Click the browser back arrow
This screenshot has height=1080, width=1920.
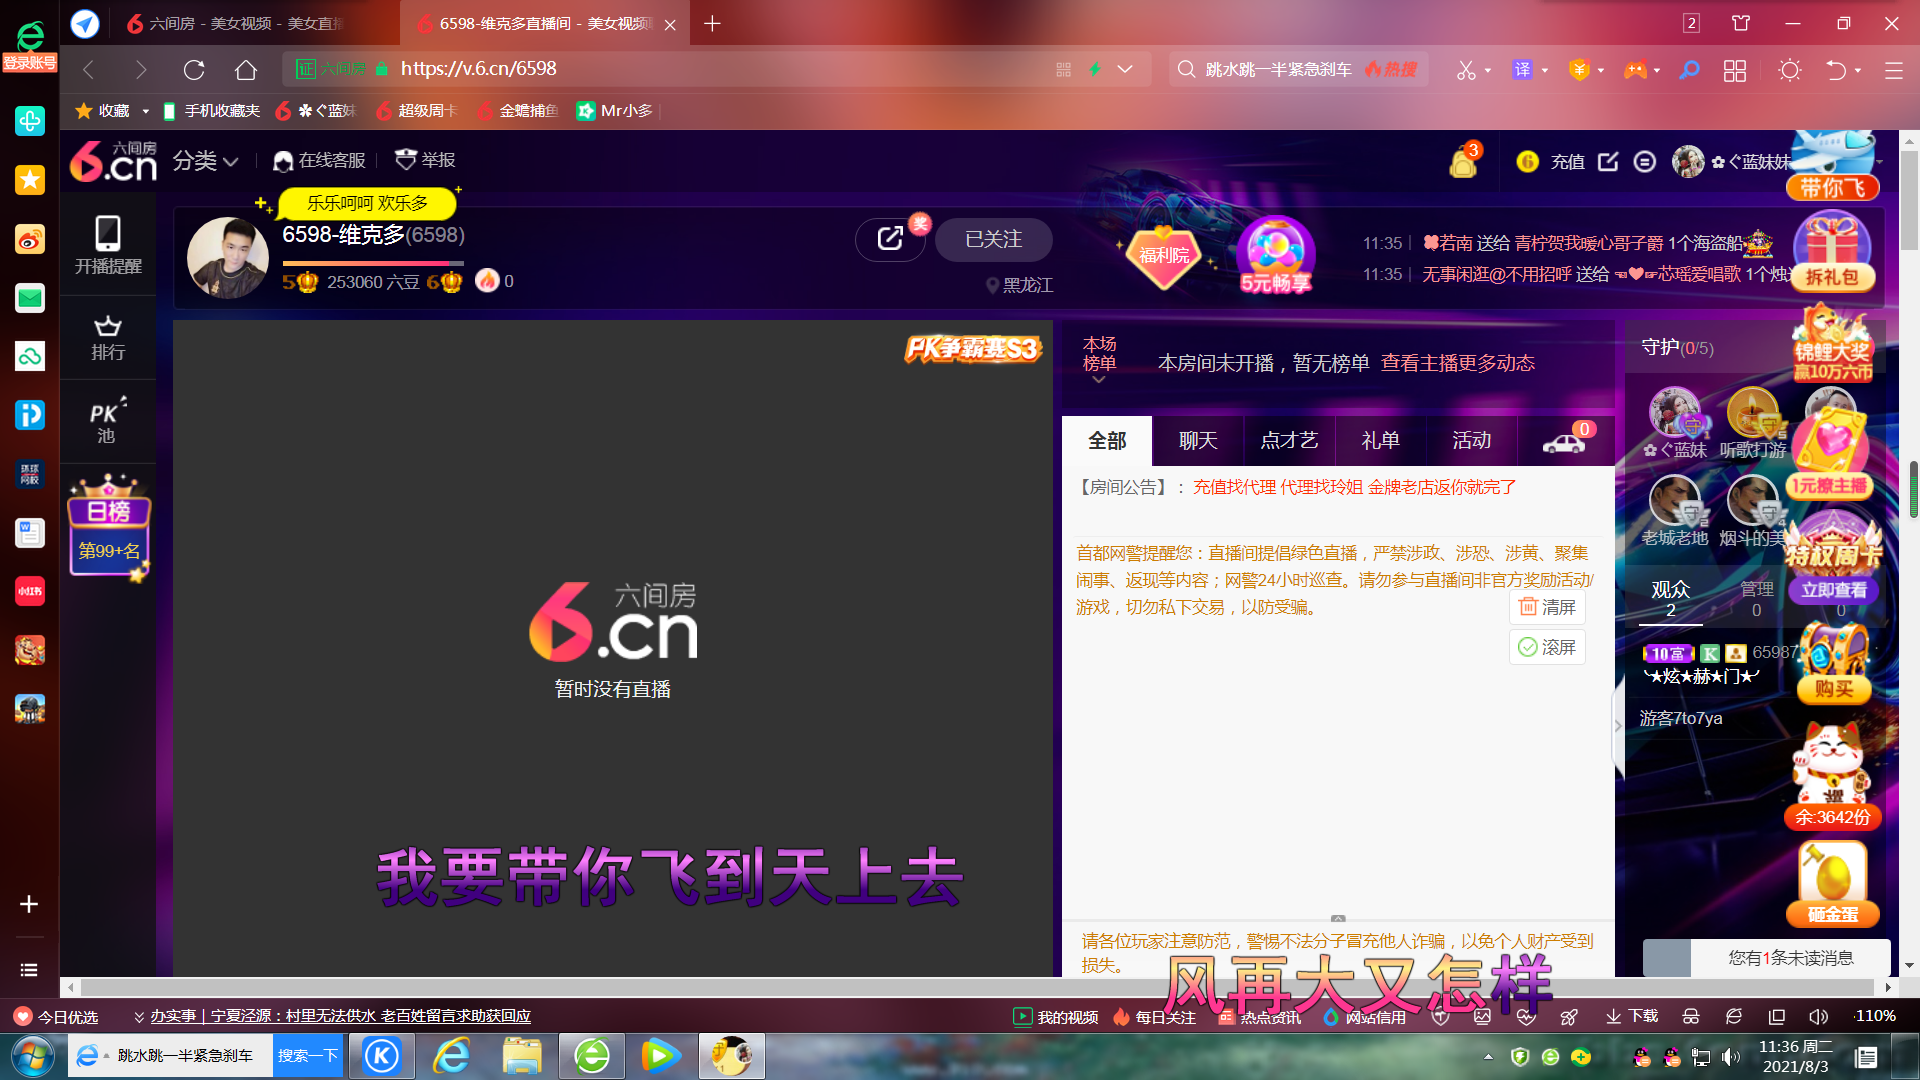(88, 69)
